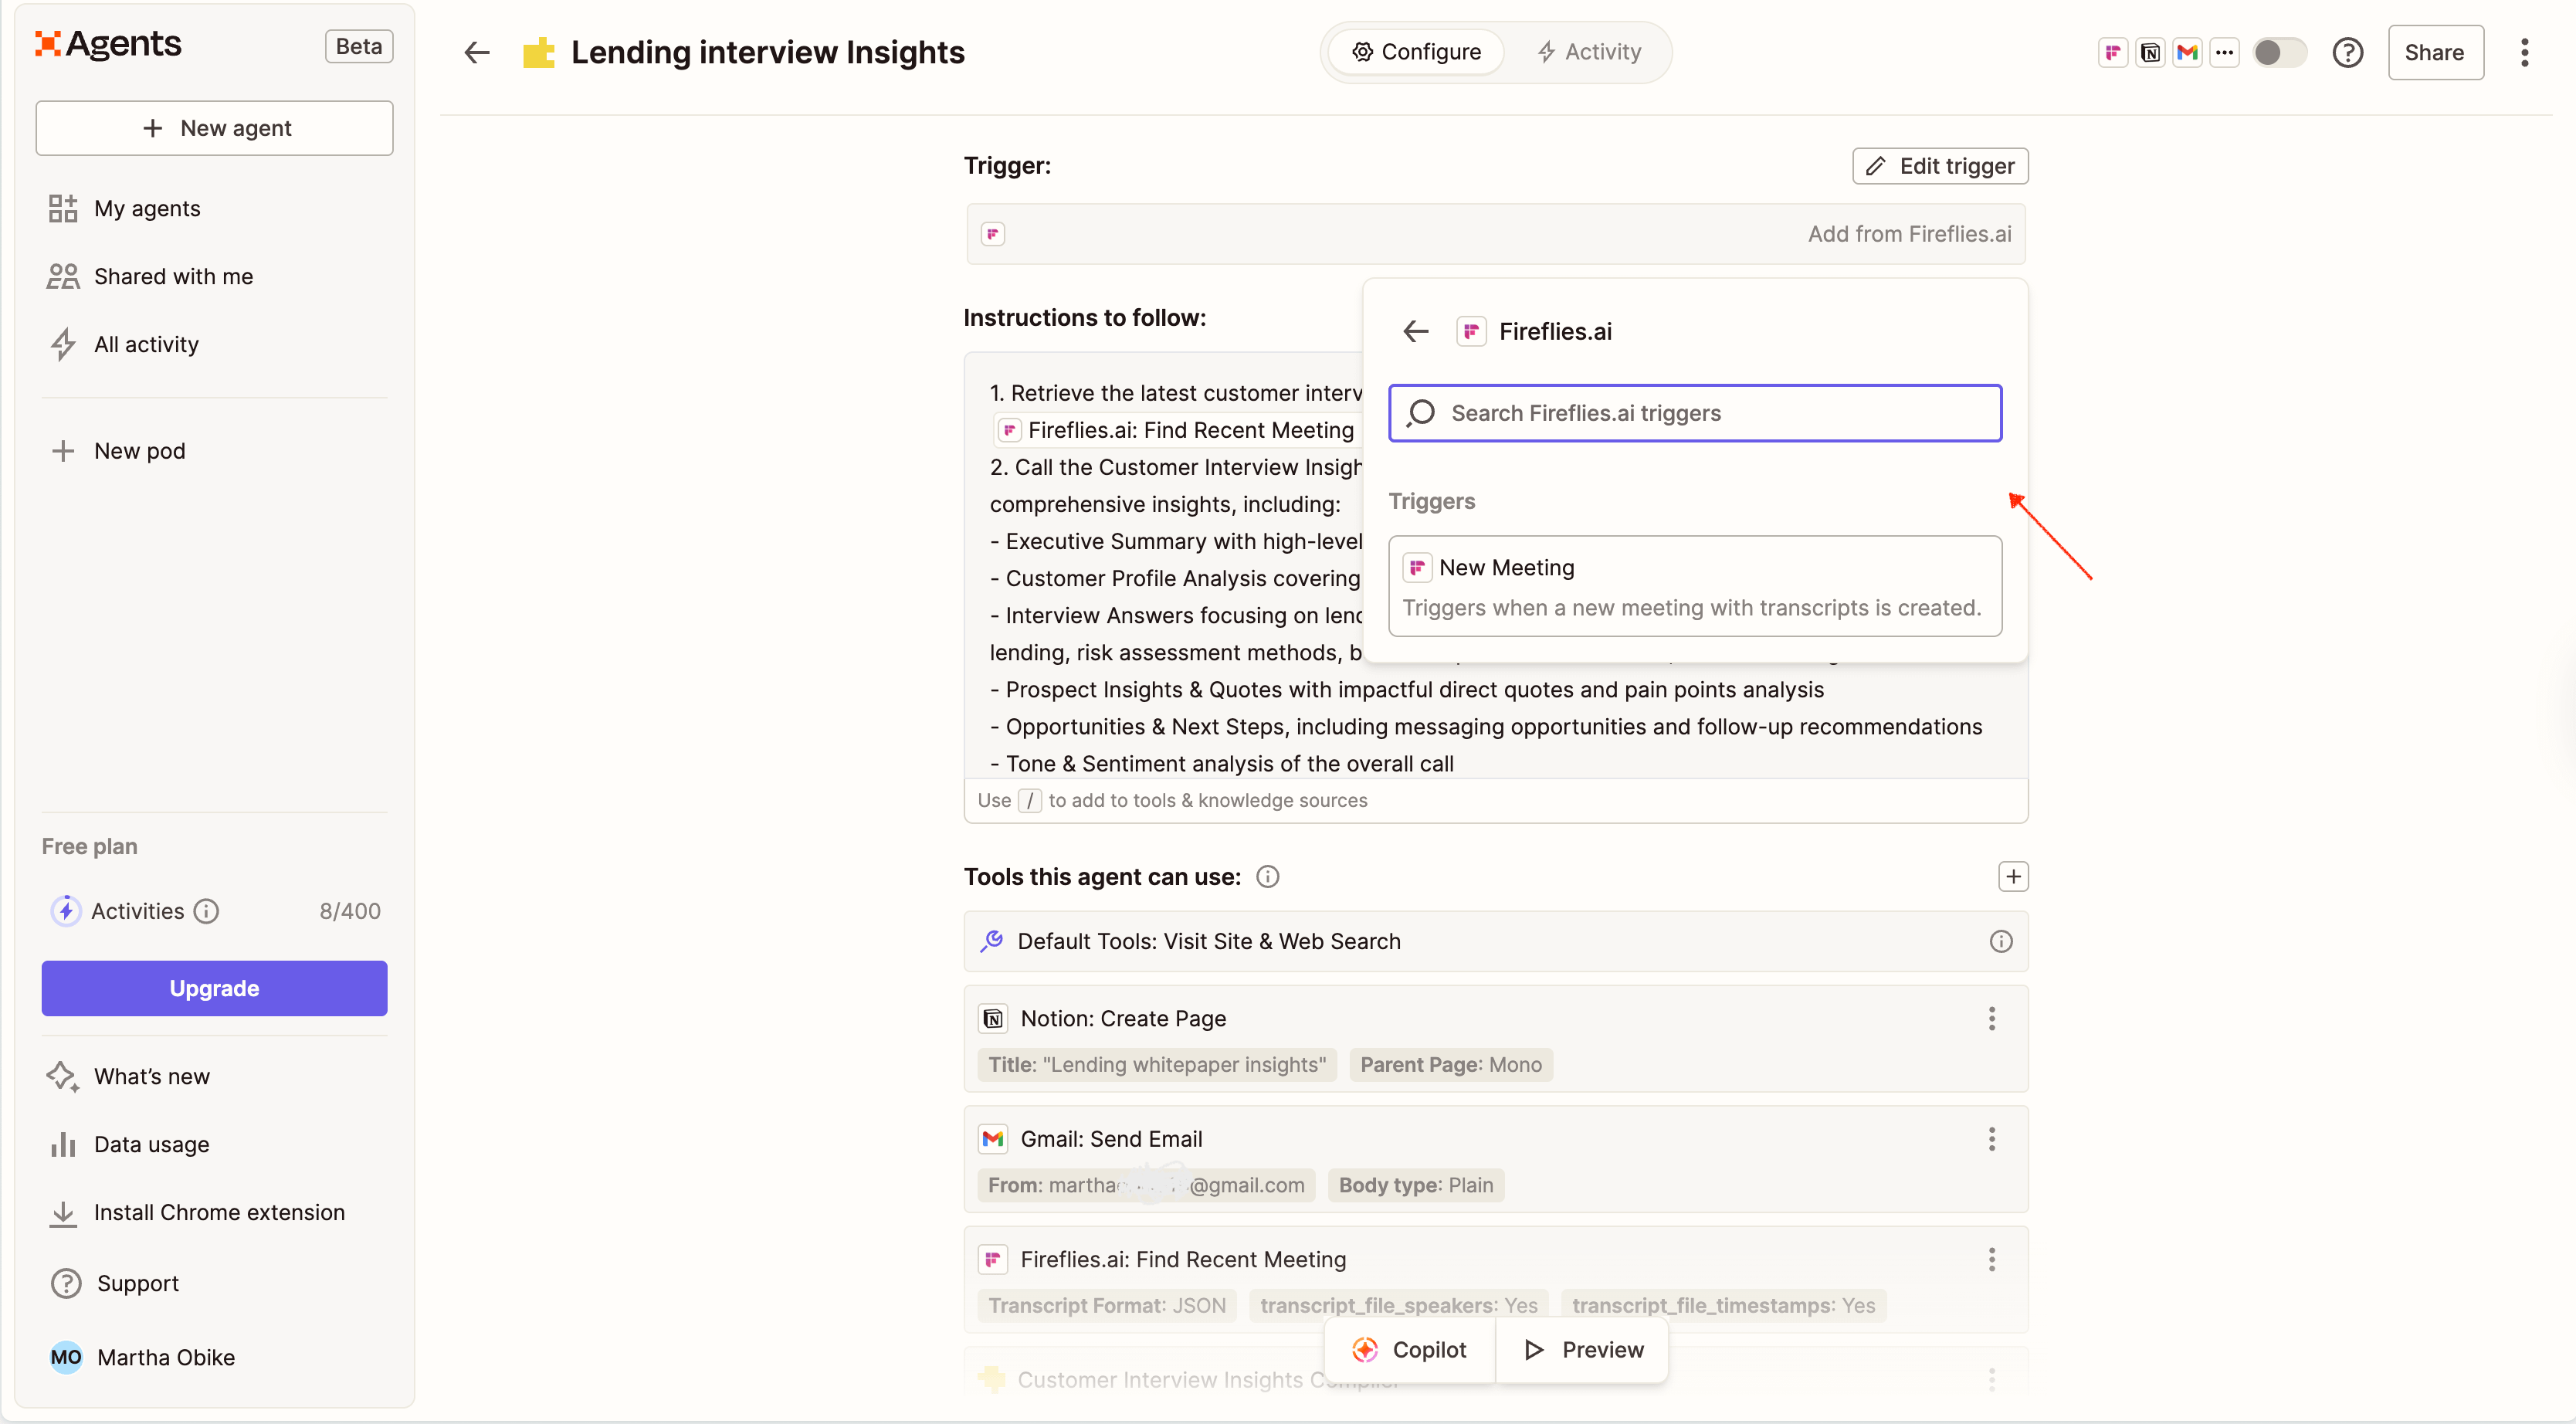The height and width of the screenshot is (1424, 2576).
Task: Click the Upgrade plan button
Action: pos(214,988)
